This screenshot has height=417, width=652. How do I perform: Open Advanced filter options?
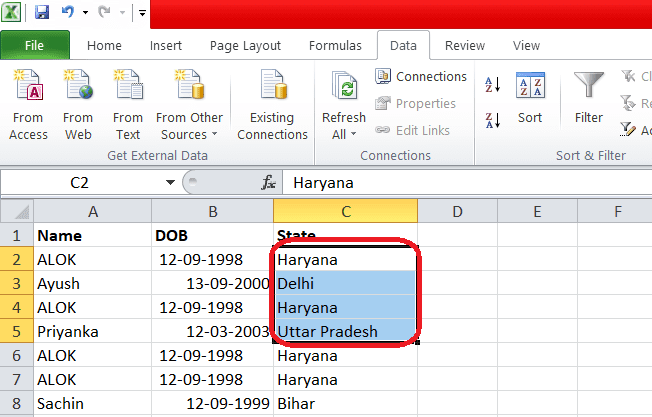[x=628, y=130]
